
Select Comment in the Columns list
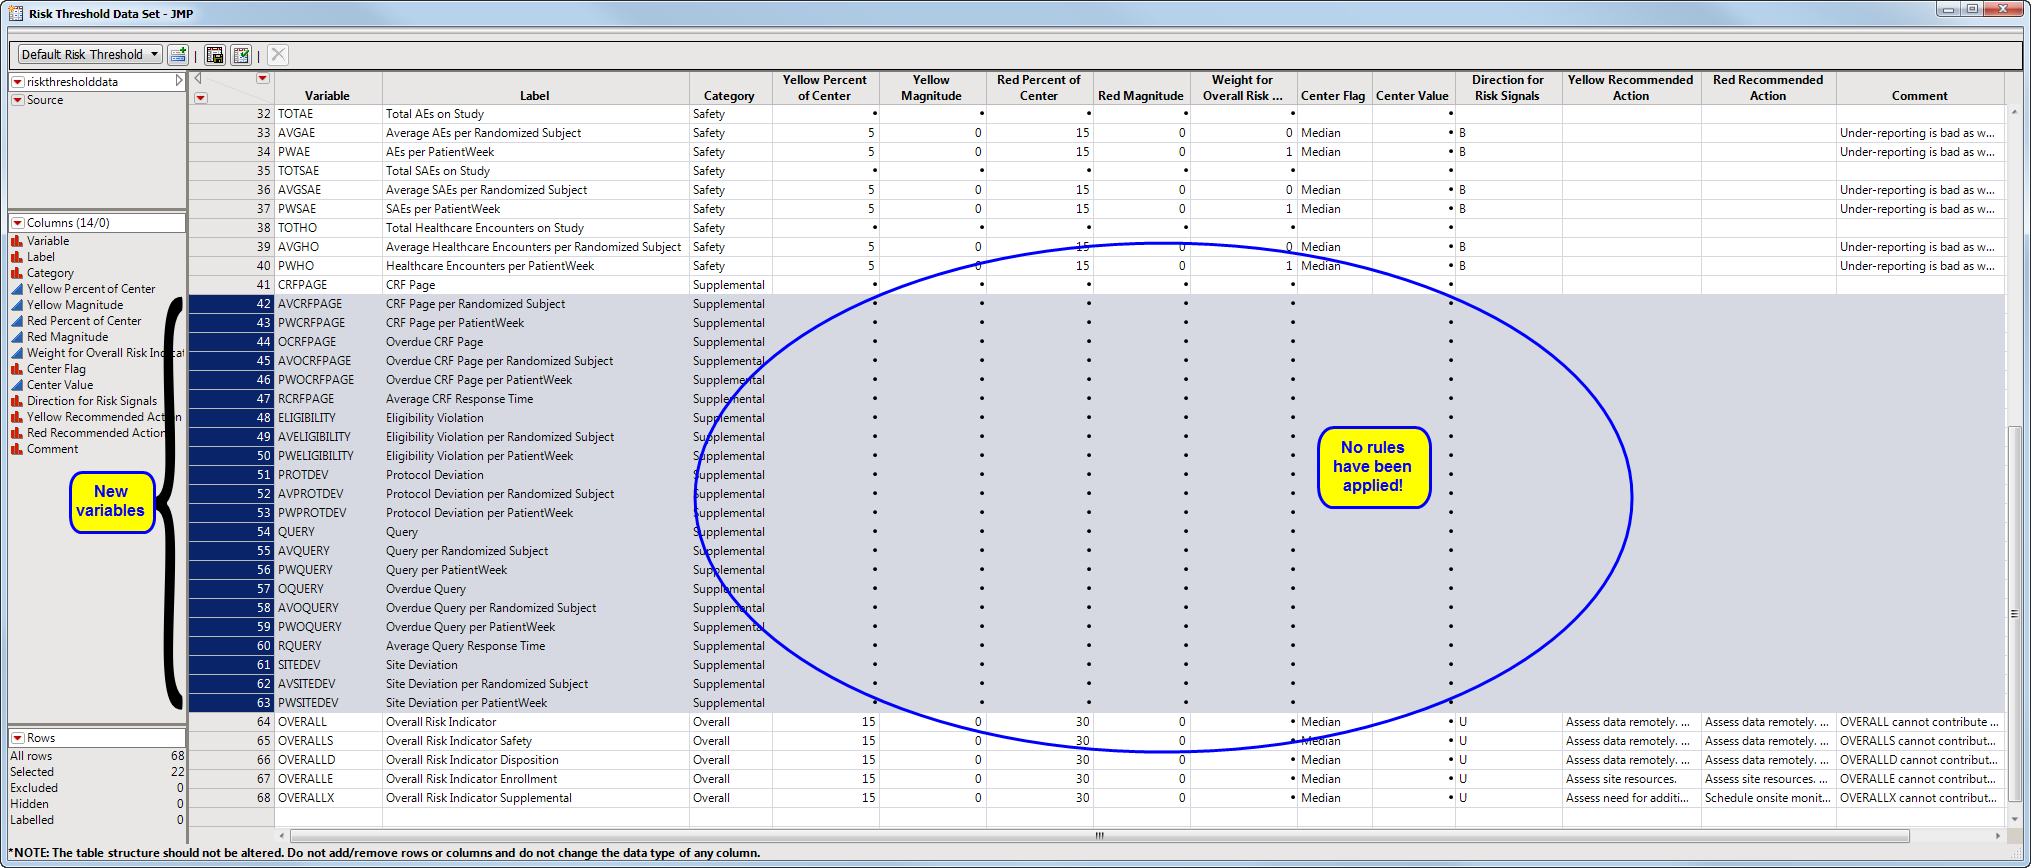52,449
